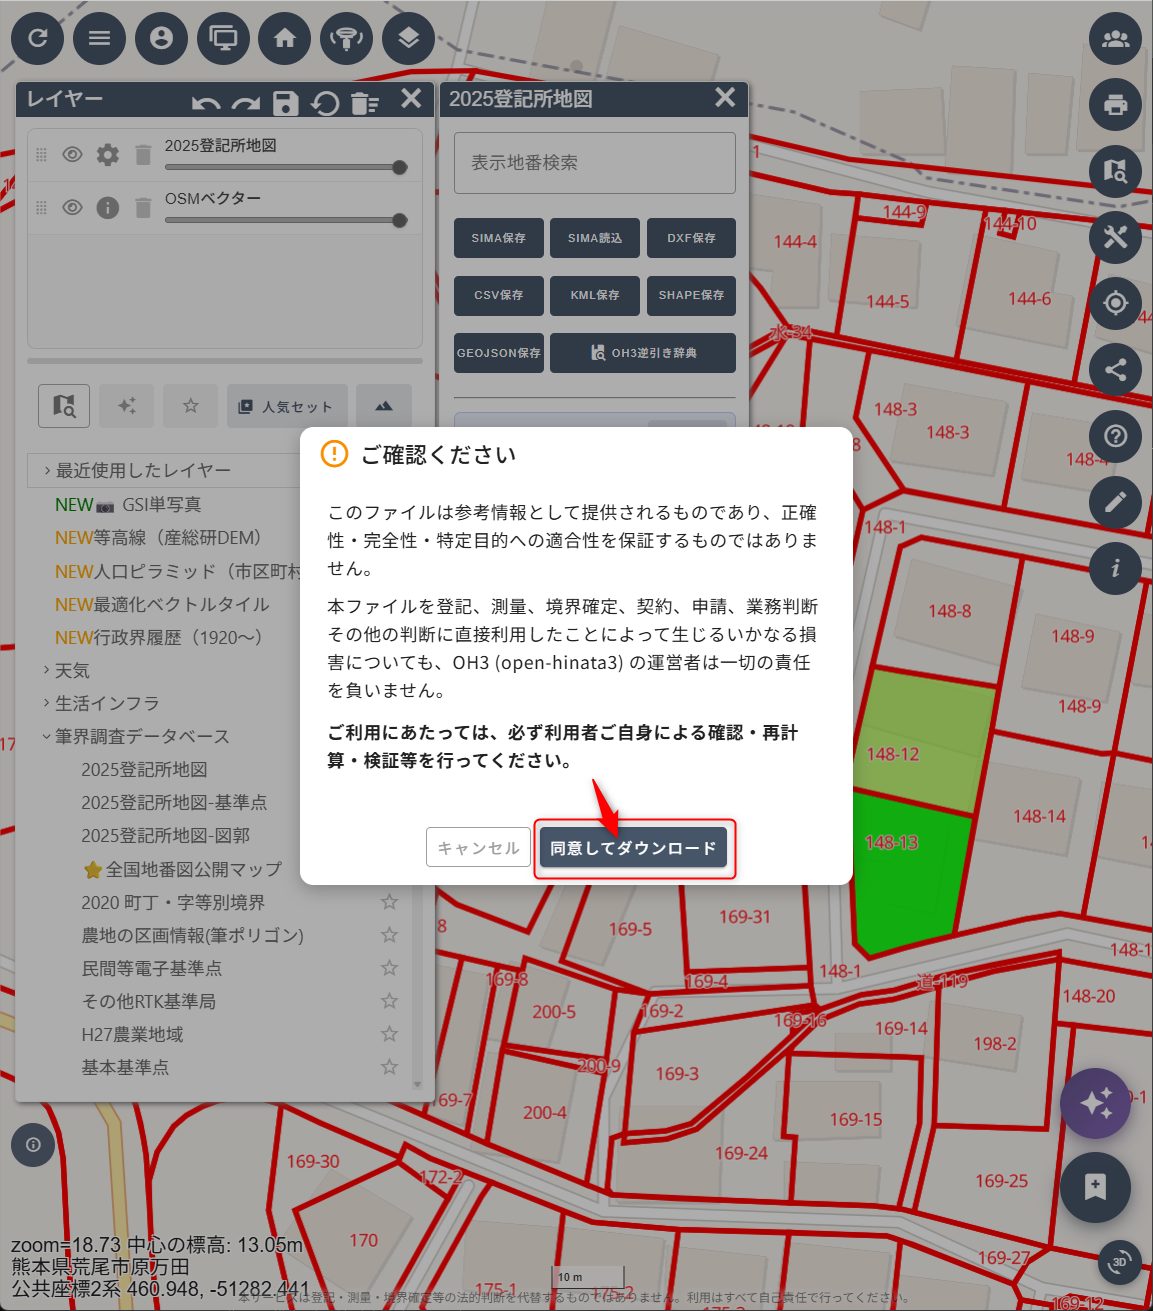Click the 表示地番検索 search field
1153x1311 pixels.
point(594,163)
